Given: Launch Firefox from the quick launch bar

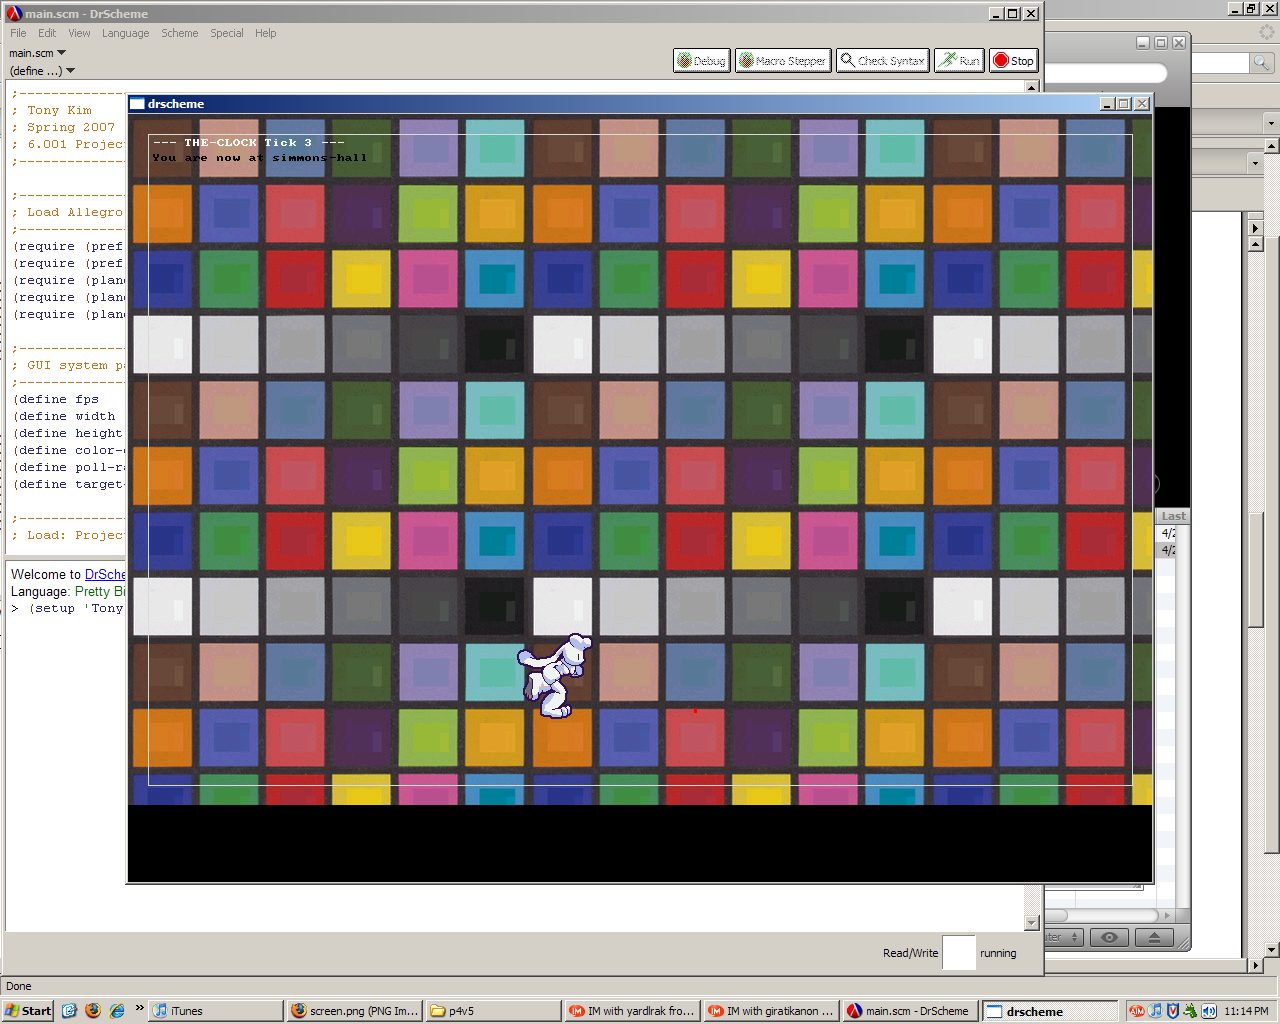Looking at the screenshot, I should pos(93,1011).
